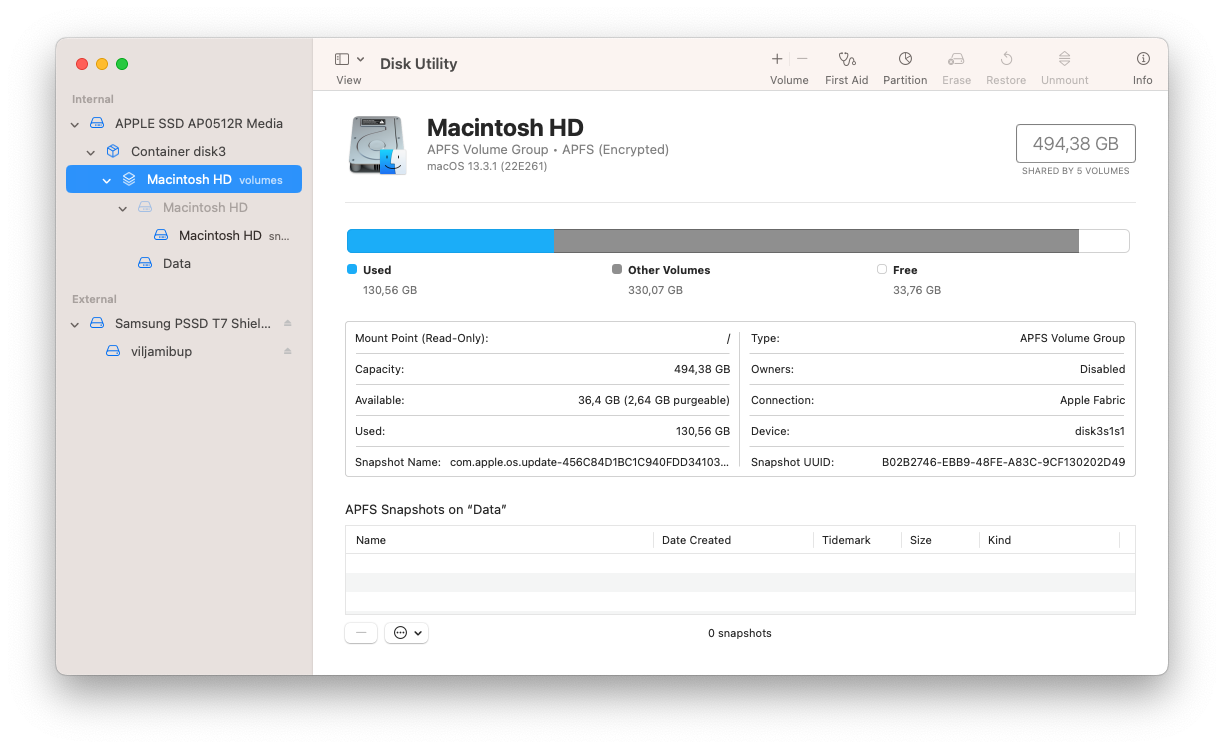Add a volume with the plus icon

tap(777, 59)
